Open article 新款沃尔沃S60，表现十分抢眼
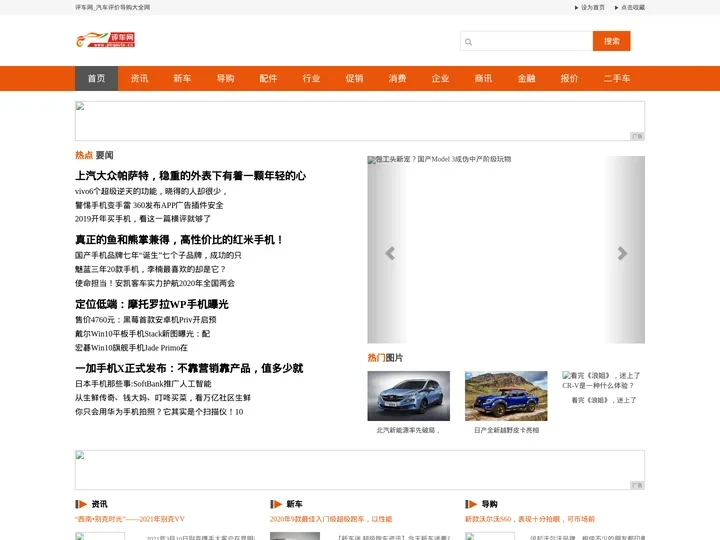The width and height of the screenshot is (720, 540). tap(530, 519)
